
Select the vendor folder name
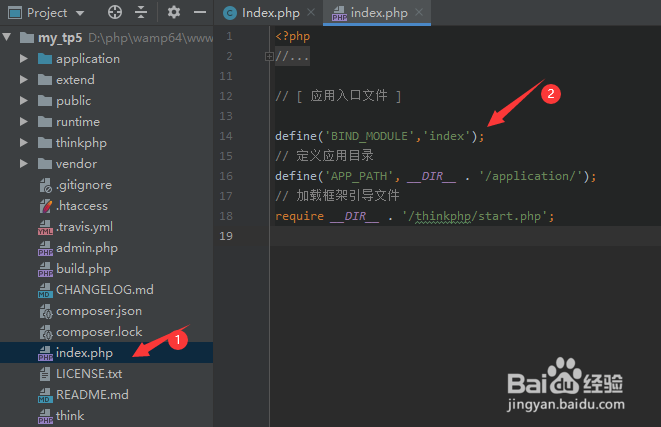coord(76,164)
